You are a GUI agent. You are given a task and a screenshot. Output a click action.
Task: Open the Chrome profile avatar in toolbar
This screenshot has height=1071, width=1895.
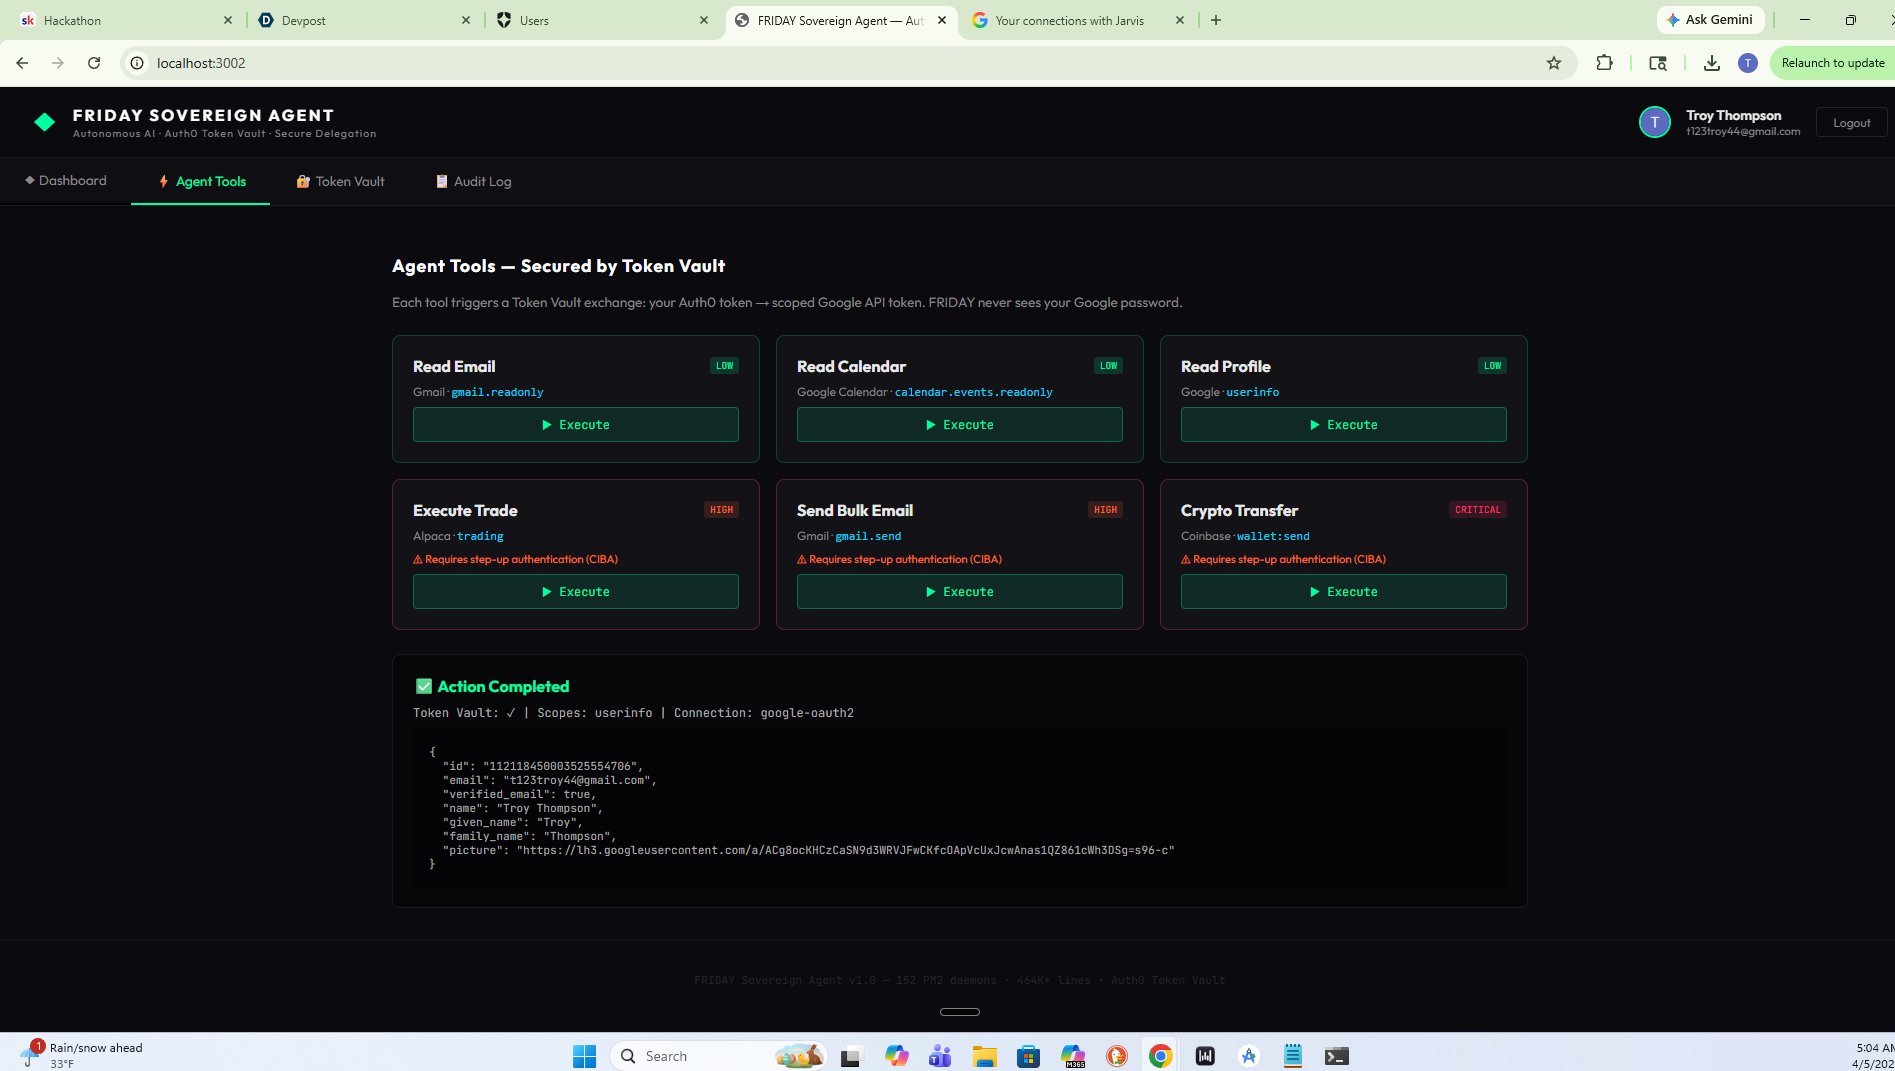click(1748, 63)
